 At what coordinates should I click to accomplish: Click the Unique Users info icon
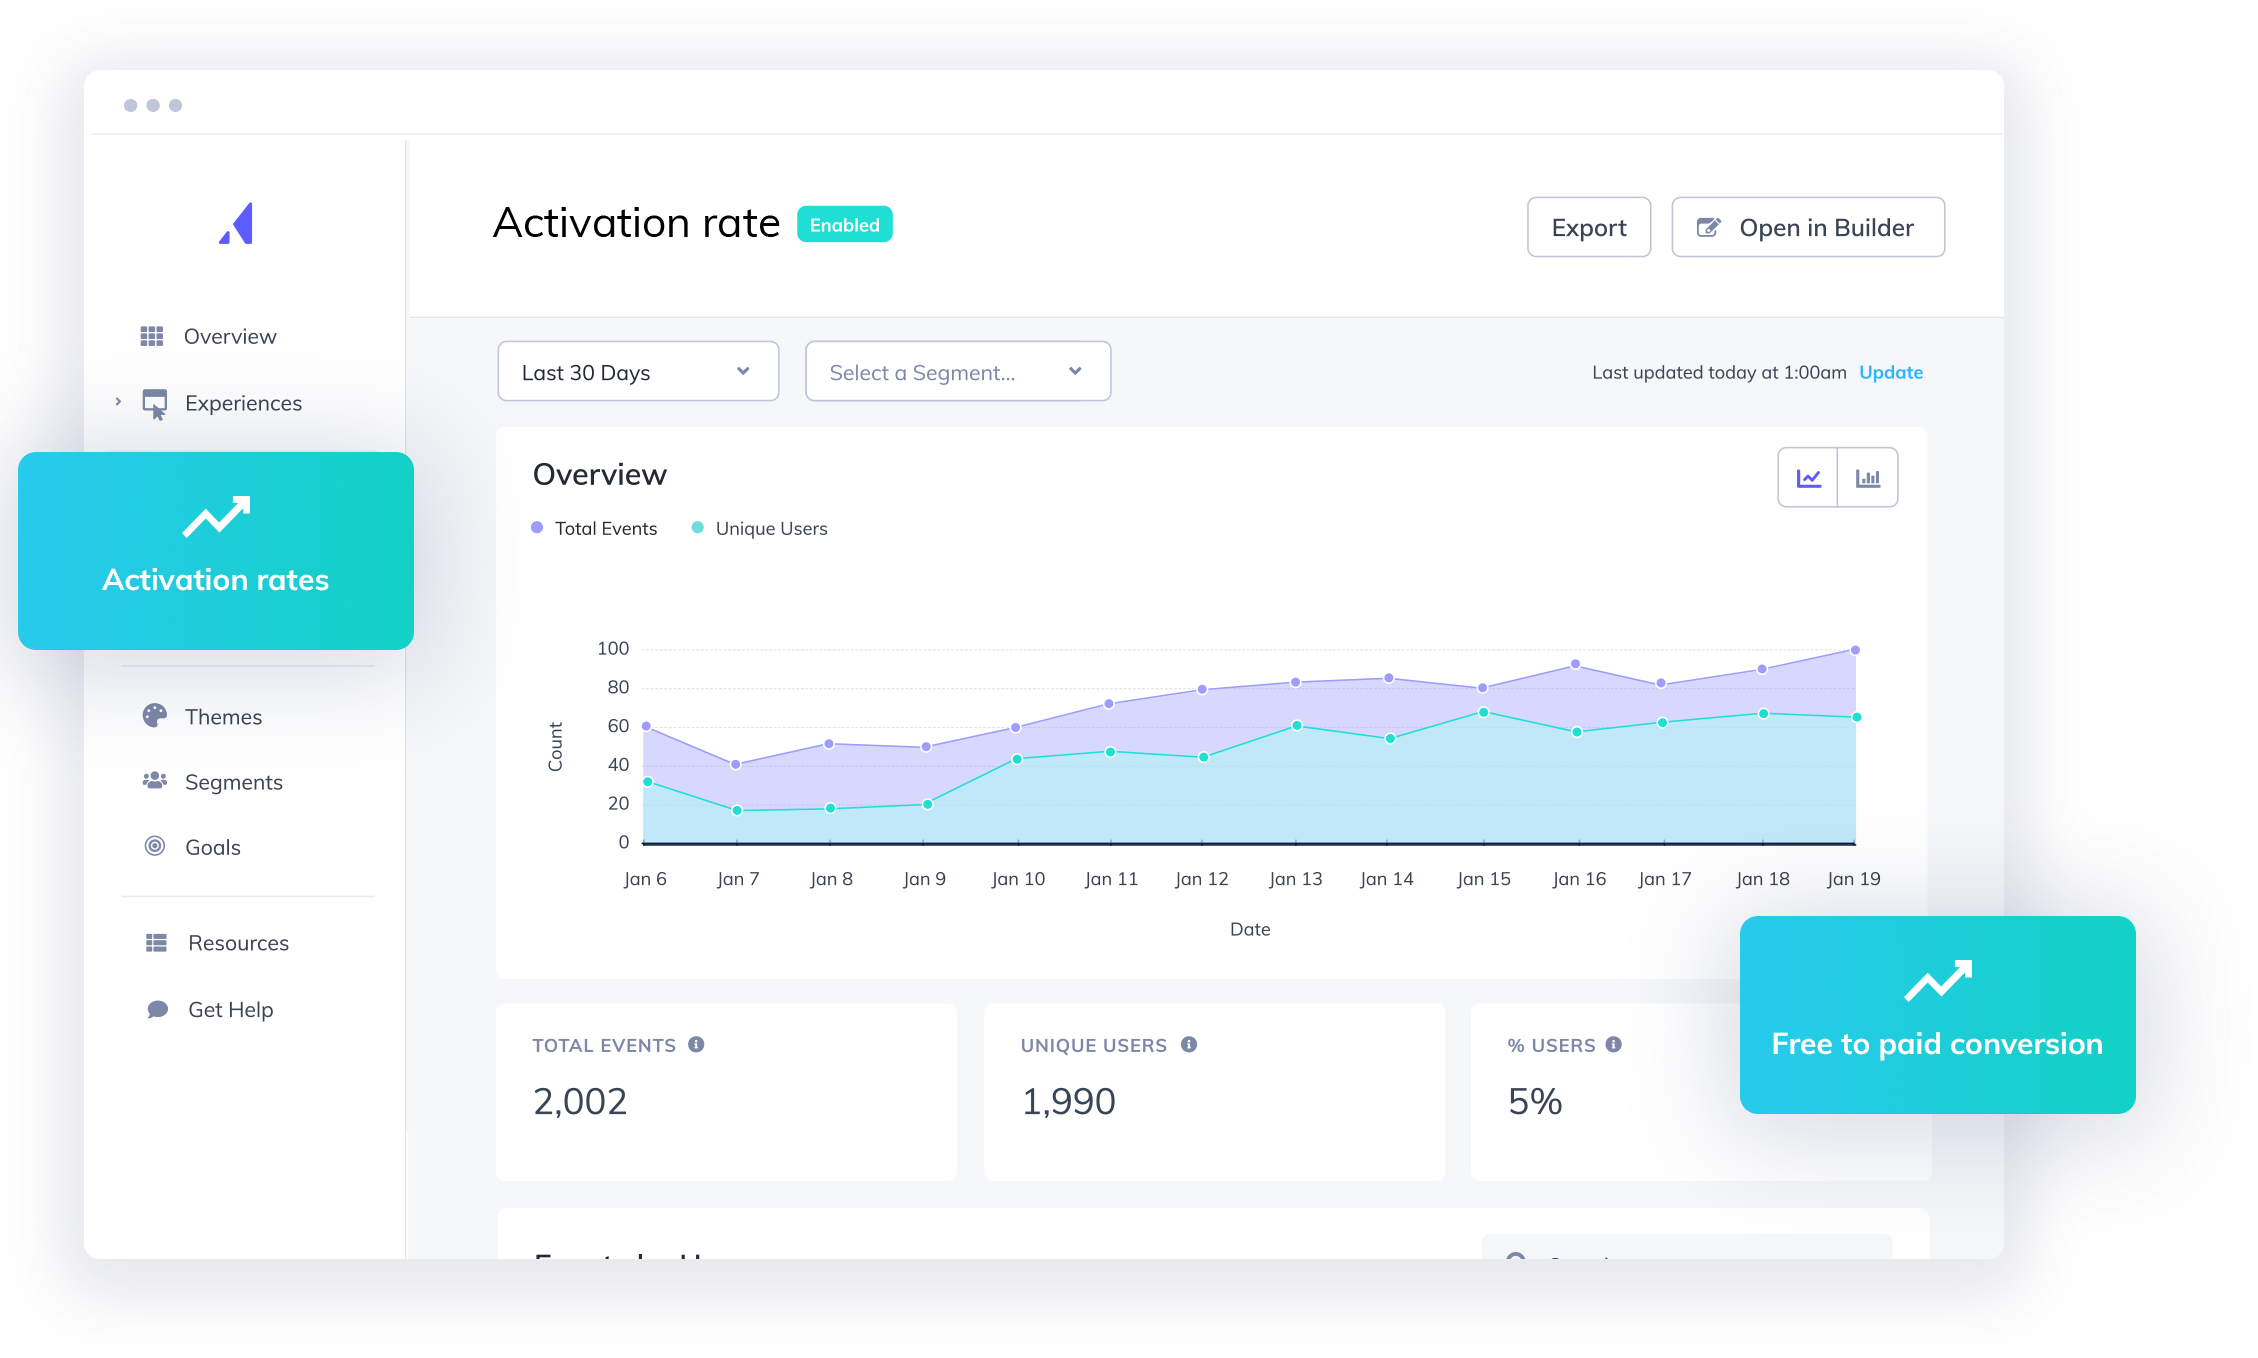click(1189, 1044)
